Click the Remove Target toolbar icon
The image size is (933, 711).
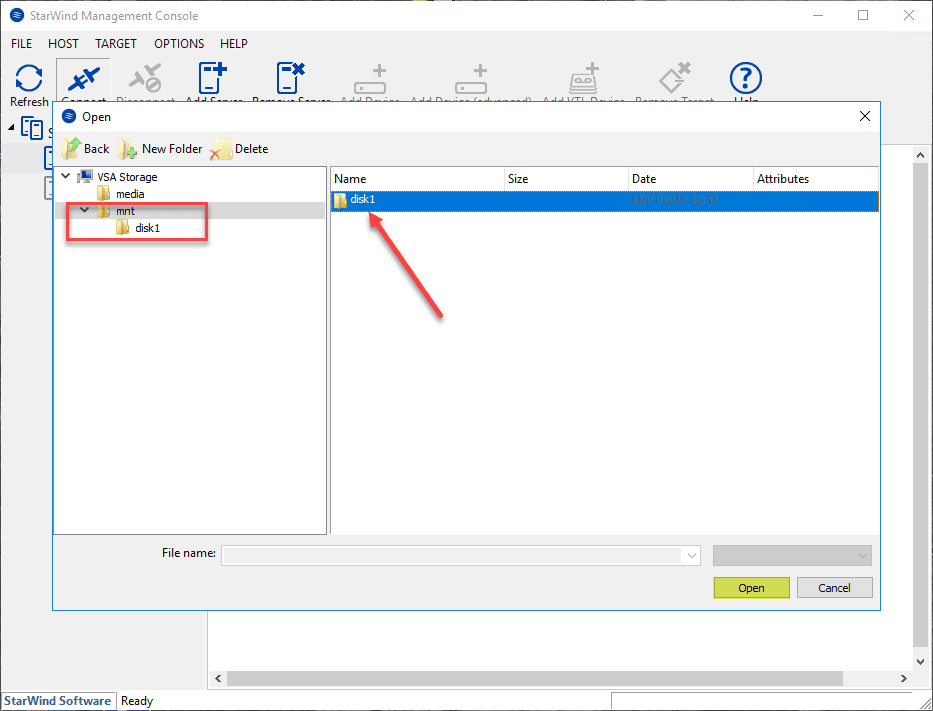pos(674,78)
